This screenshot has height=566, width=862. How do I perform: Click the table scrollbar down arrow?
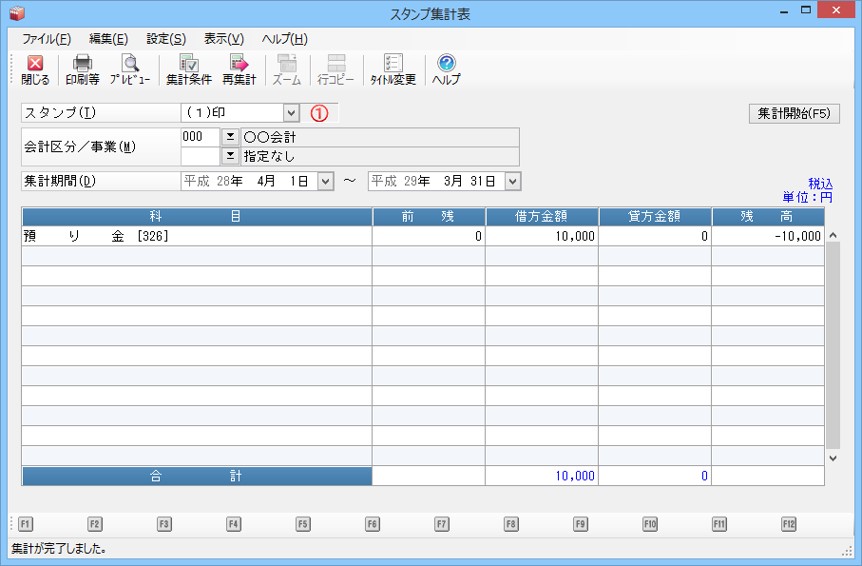click(833, 458)
